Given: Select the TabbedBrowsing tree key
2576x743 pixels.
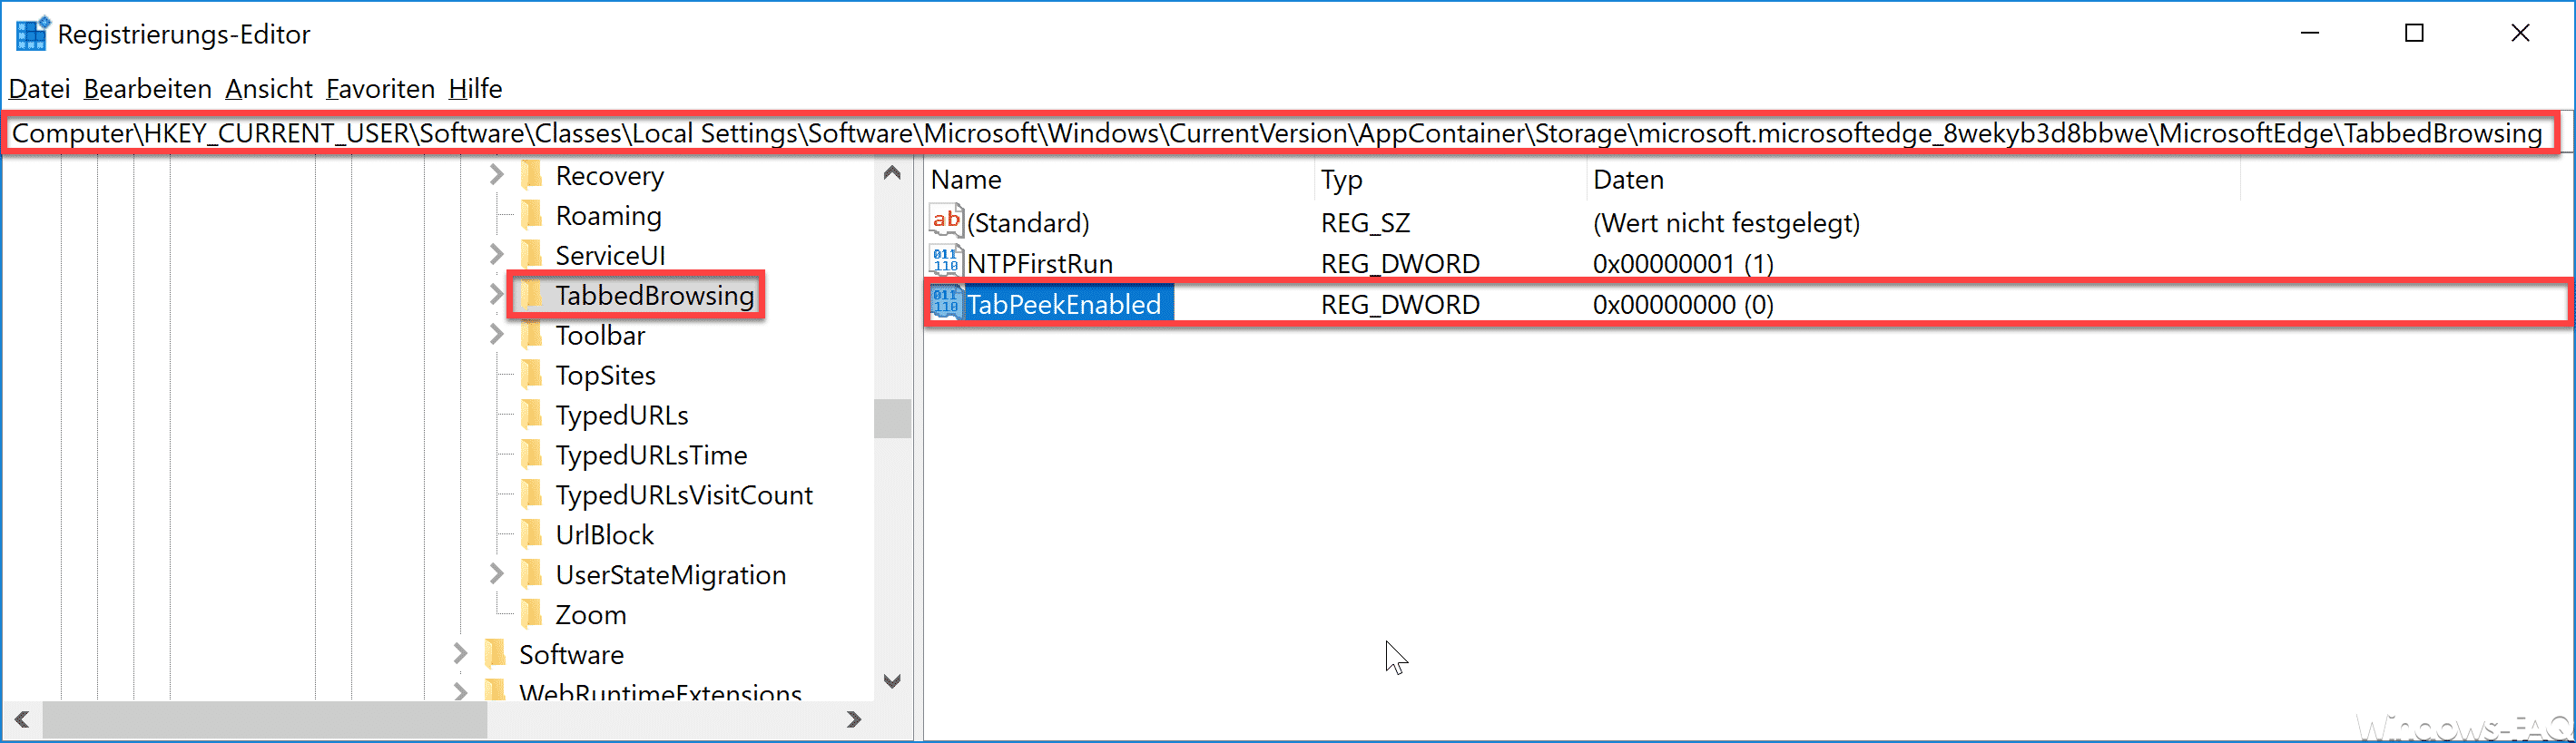Looking at the screenshot, I should (655, 296).
